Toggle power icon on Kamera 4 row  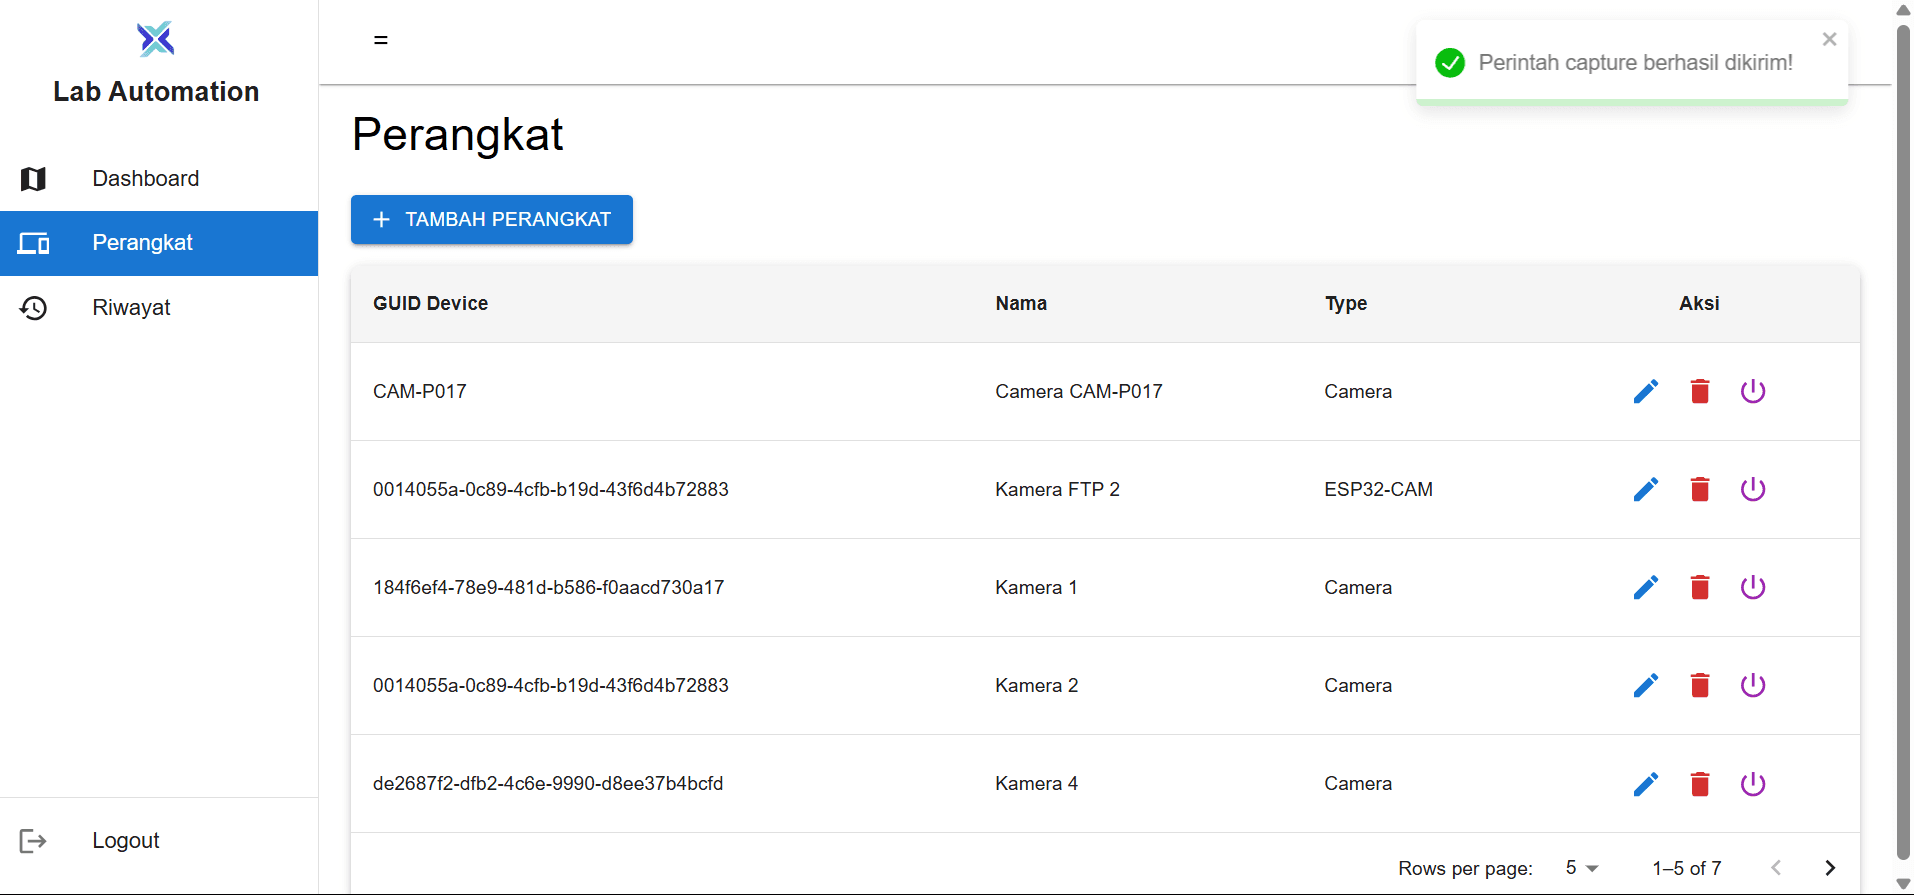click(x=1752, y=784)
